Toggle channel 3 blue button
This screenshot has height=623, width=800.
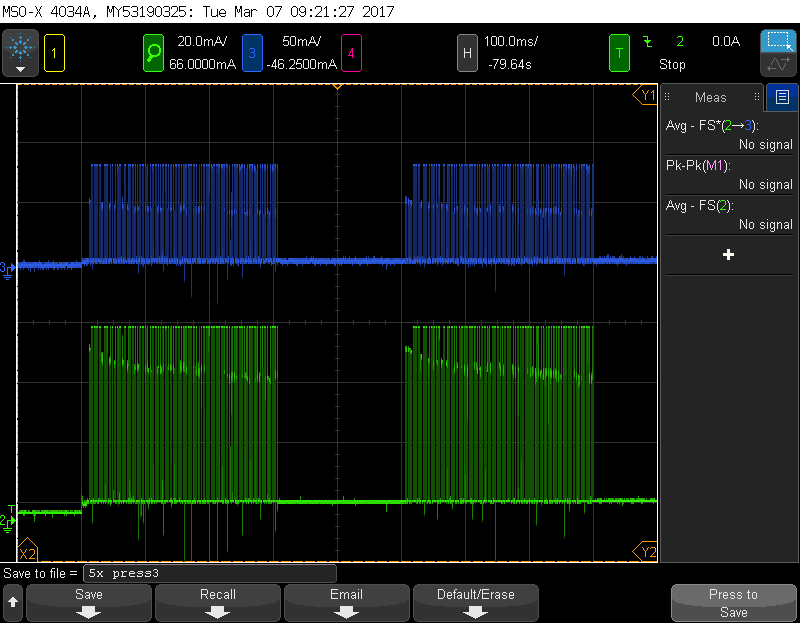point(252,51)
